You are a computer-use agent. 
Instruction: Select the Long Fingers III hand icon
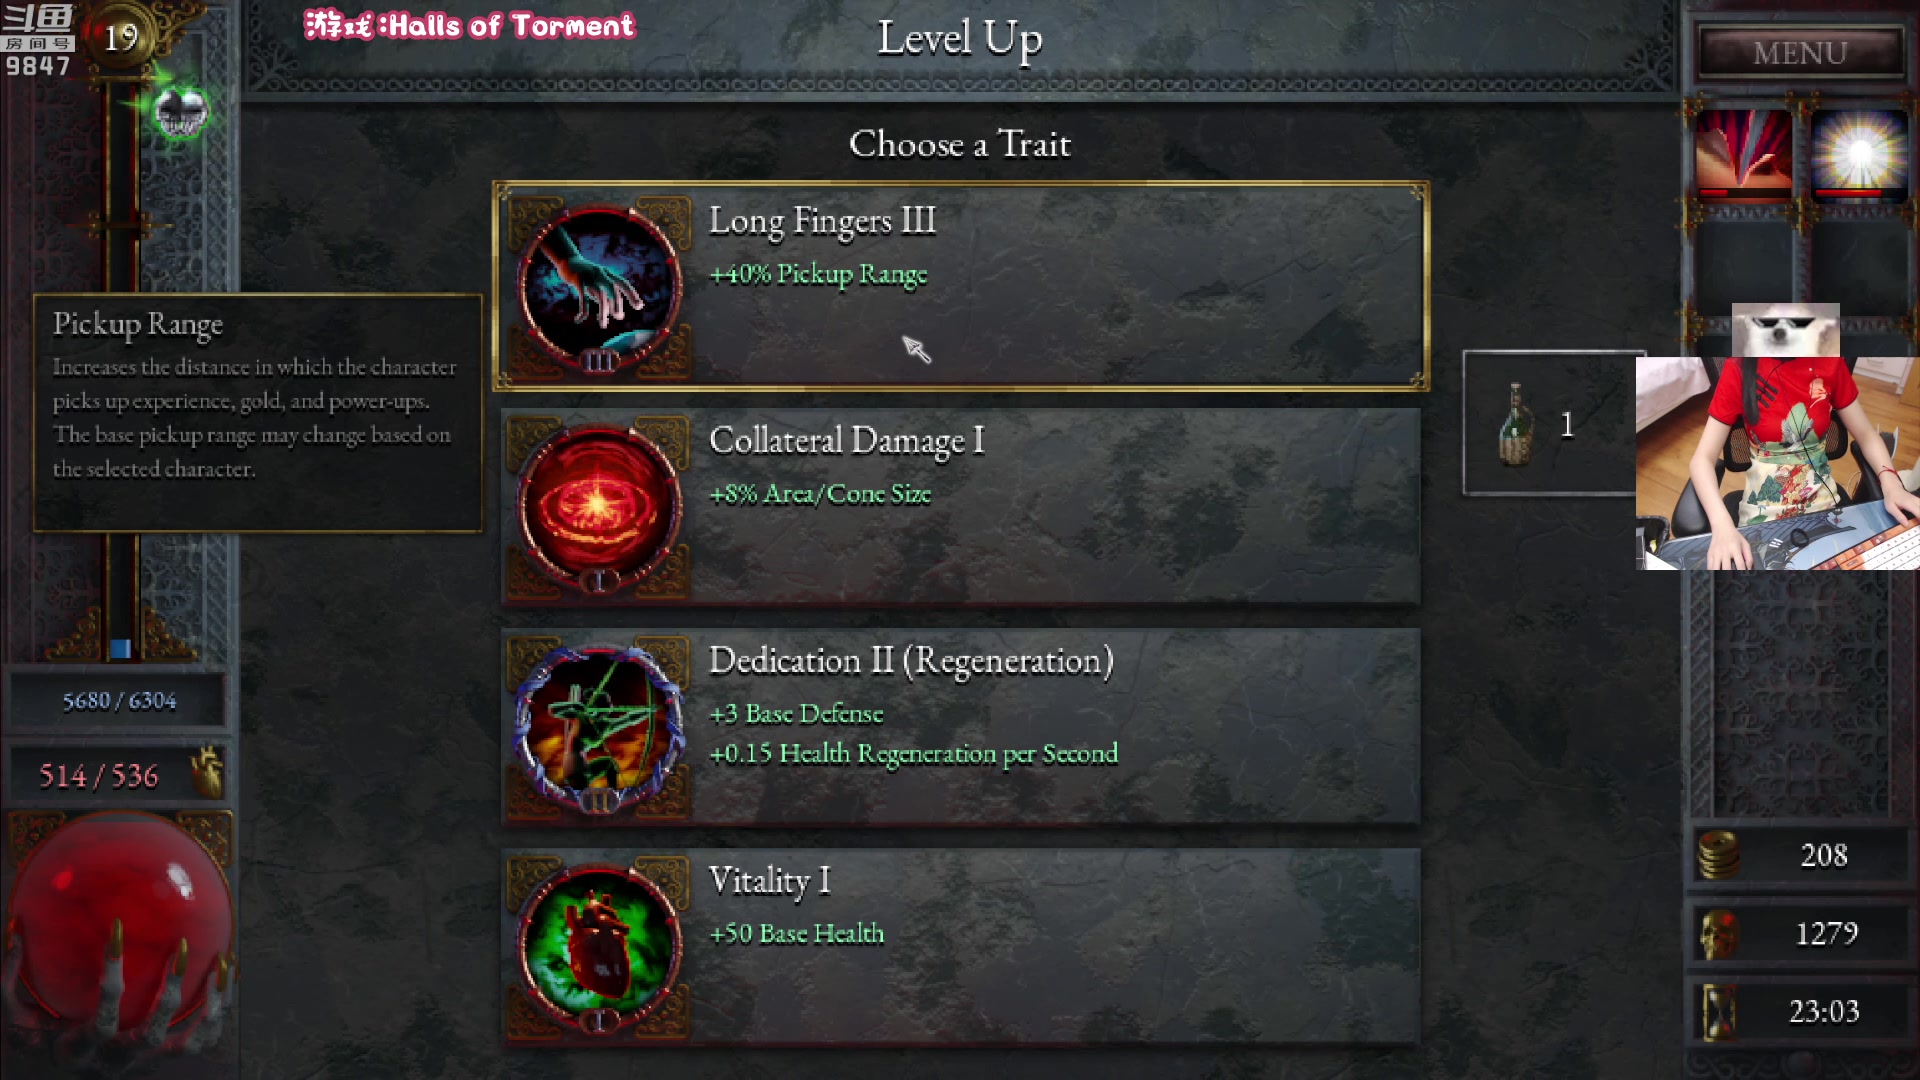599,287
